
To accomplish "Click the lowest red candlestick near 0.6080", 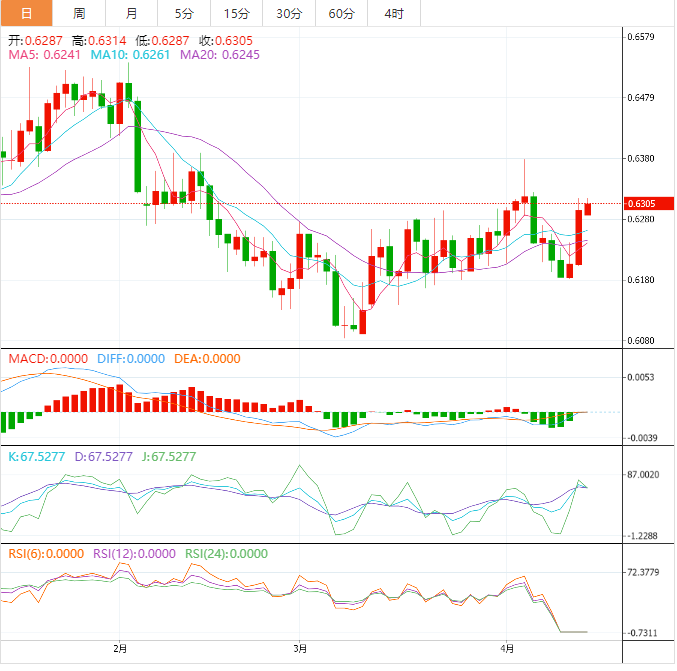I will [363, 322].
